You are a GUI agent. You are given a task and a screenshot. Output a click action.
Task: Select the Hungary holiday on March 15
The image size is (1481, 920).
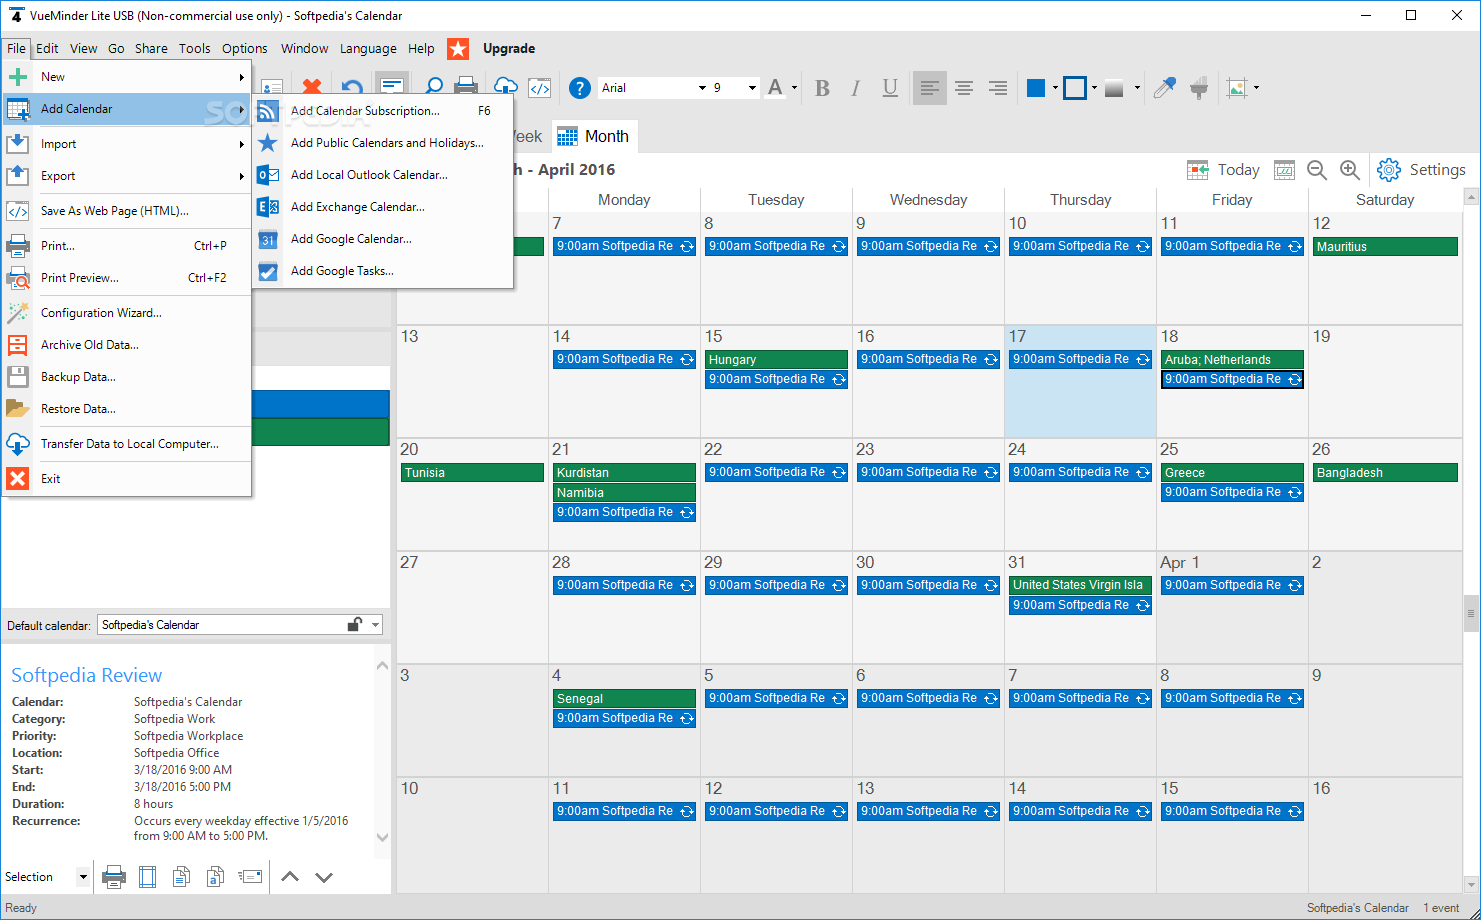pos(776,359)
